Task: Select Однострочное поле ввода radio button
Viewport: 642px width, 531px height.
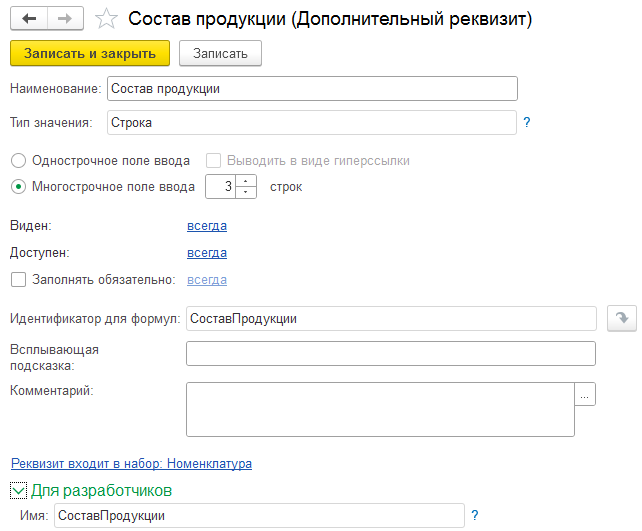Action: click(18, 160)
